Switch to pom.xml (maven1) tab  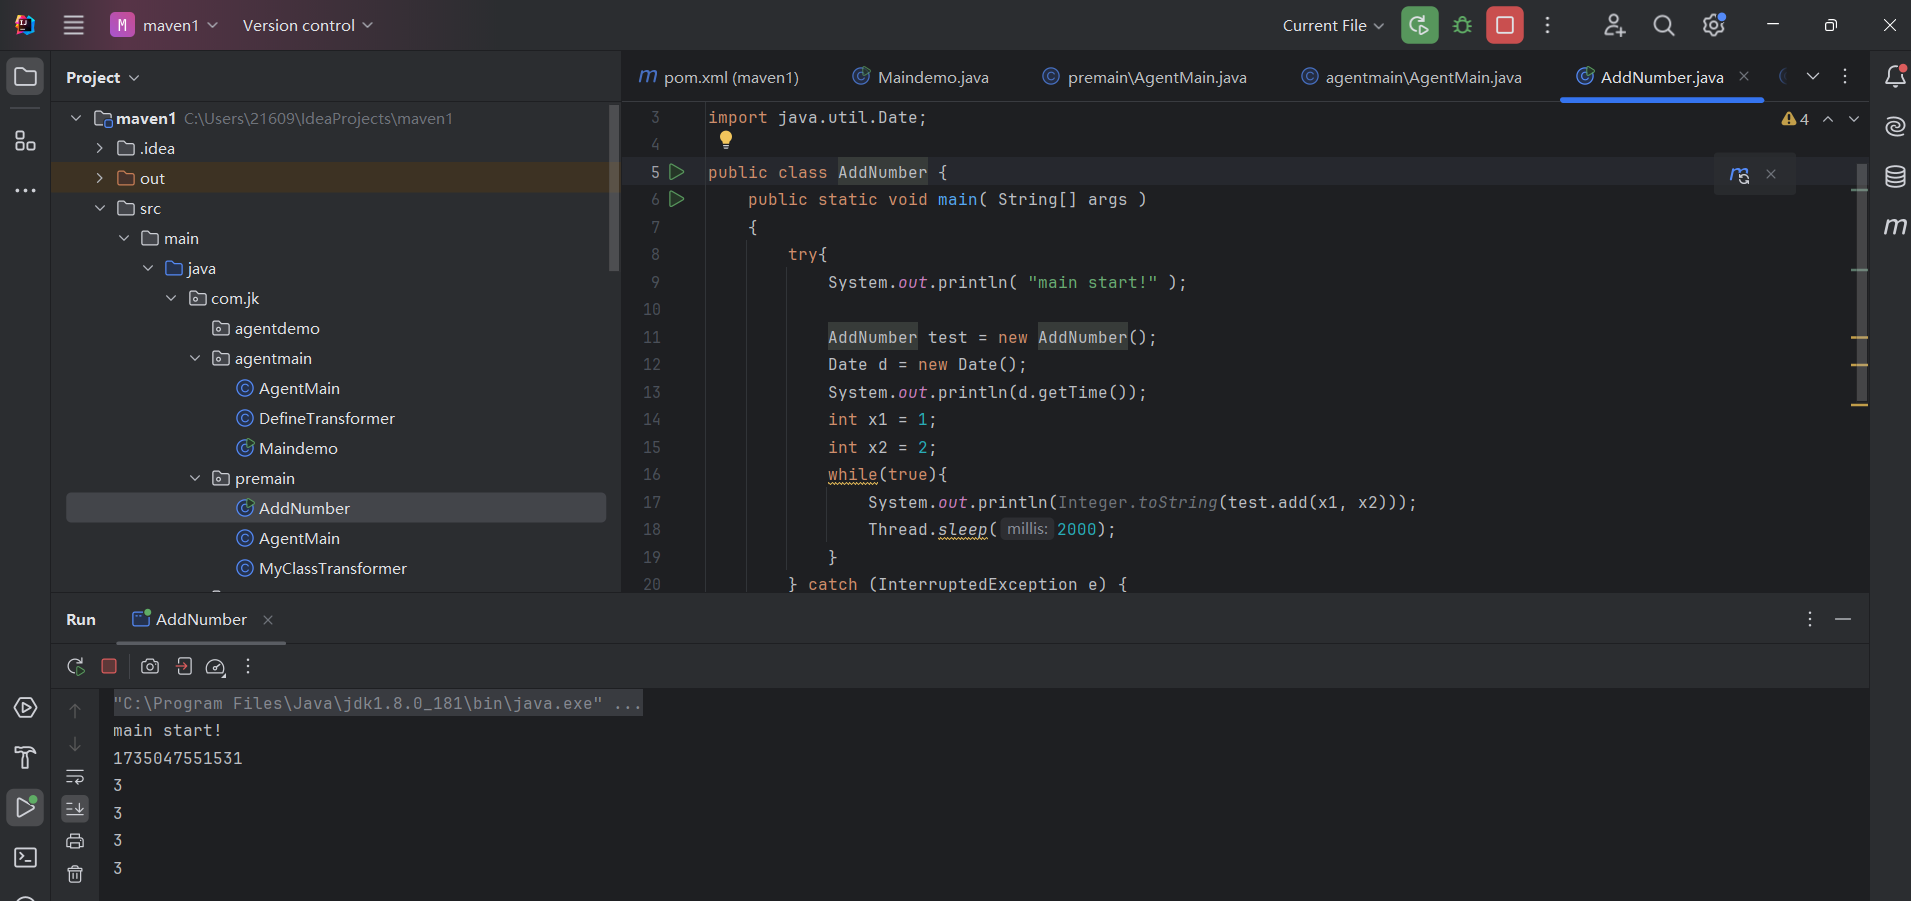(720, 77)
